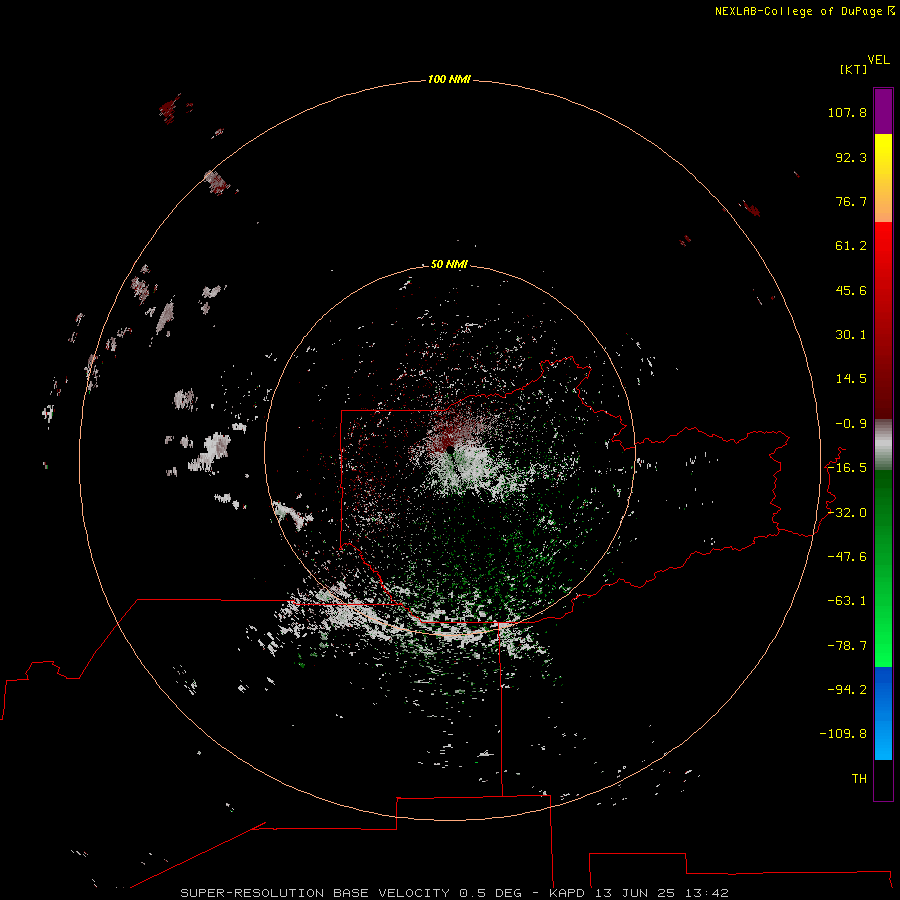Click the 61.2 velocity scale value
This screenshot has width=900, height=900.
tap(851, 246)
